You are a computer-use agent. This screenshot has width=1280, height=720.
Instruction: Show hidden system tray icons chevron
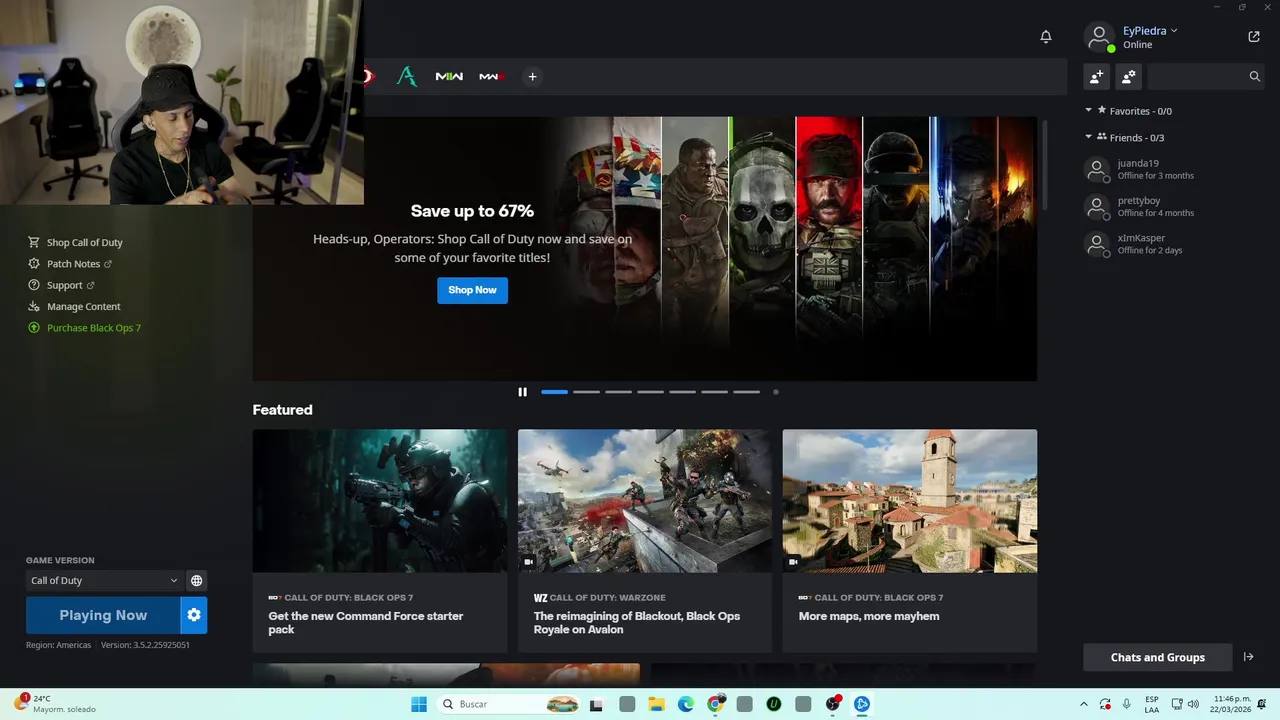point(1083,704)
